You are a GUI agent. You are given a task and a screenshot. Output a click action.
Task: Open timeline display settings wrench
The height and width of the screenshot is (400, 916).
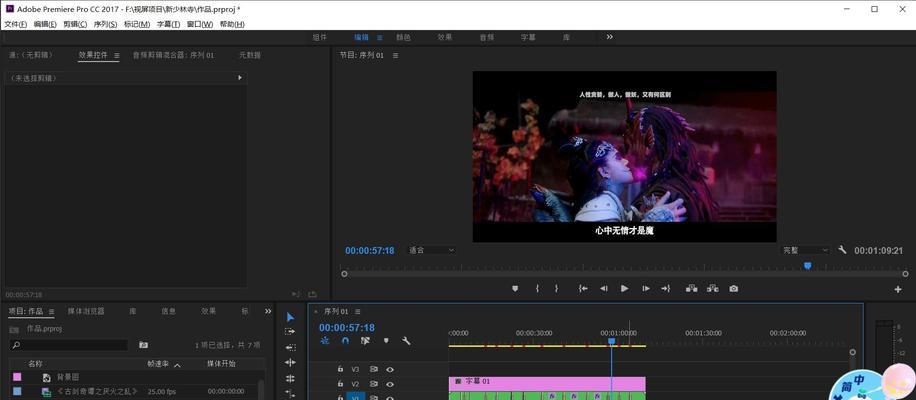click(406, 340)
